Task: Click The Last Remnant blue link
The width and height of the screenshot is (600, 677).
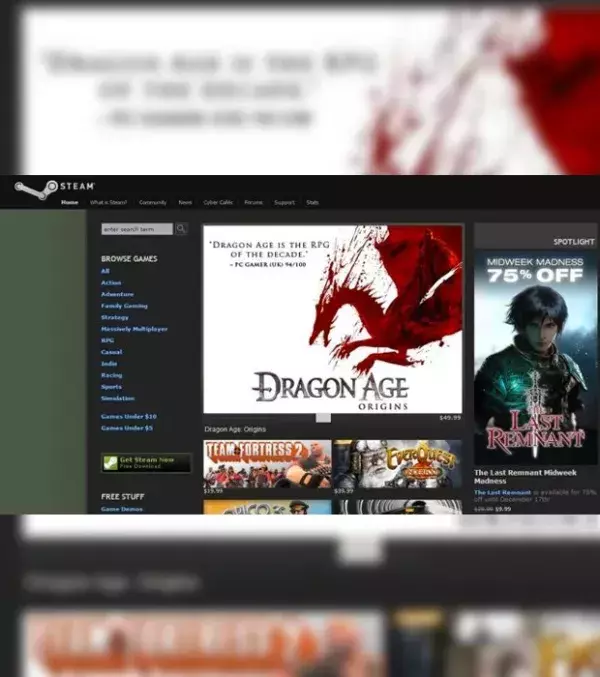Action: click(502, 492)
